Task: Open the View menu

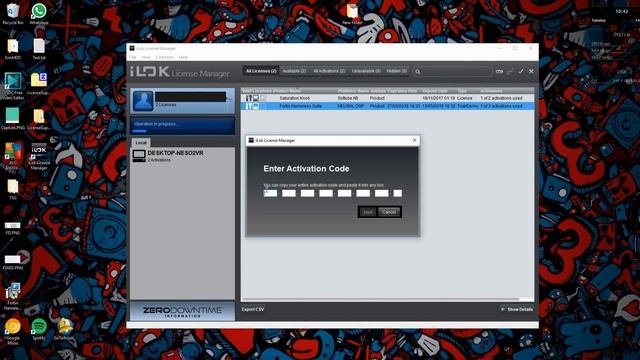Action: (x=146, y=58)
